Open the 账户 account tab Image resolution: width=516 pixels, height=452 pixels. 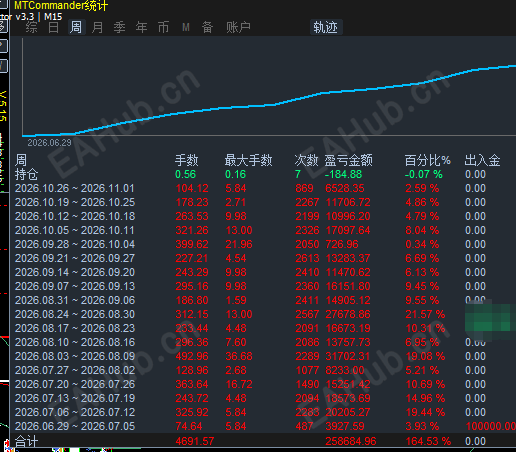point(238,27)
